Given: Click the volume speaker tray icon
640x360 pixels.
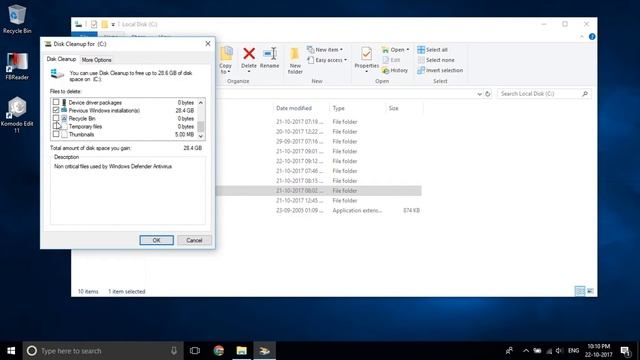Looking at the screenshot, I should [559, 351].
